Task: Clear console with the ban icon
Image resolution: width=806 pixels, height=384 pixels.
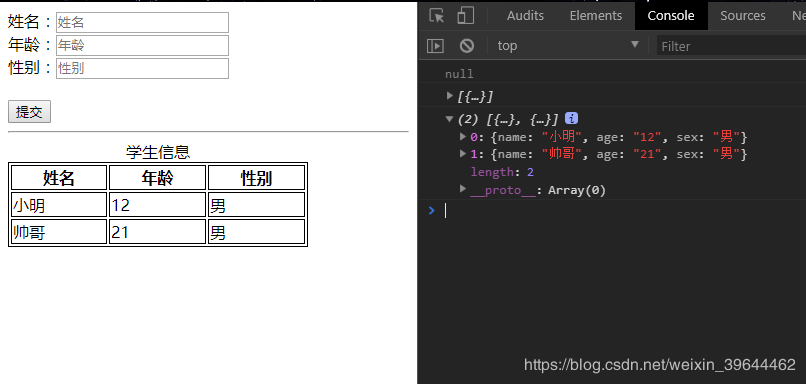Action: pos(467,46)
